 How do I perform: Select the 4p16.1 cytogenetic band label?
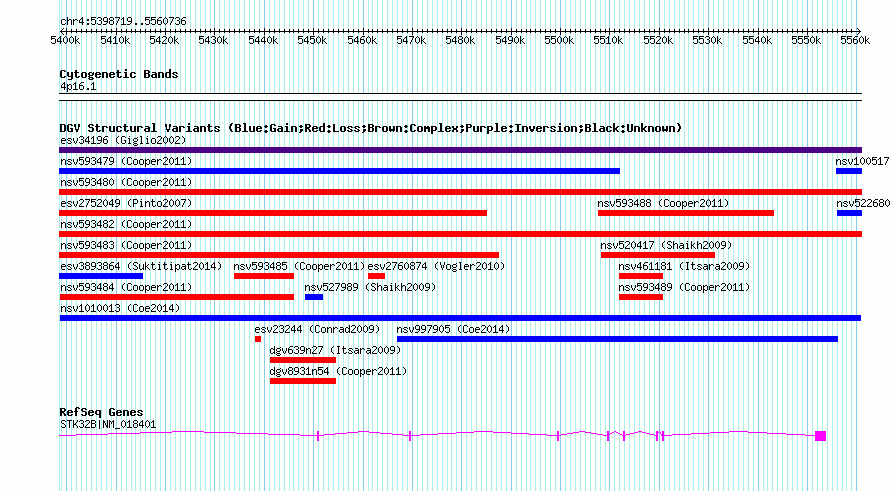tap(78, 86)
